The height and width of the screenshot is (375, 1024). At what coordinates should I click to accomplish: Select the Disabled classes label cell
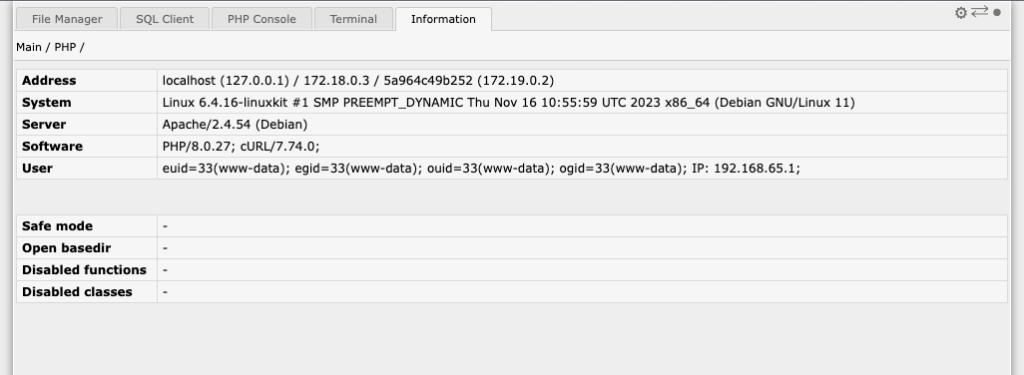(x=87, y=292)
